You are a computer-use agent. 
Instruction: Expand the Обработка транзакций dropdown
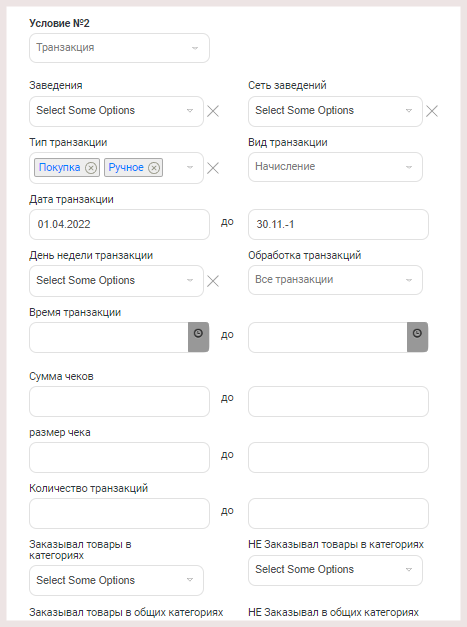coord(335,280)
